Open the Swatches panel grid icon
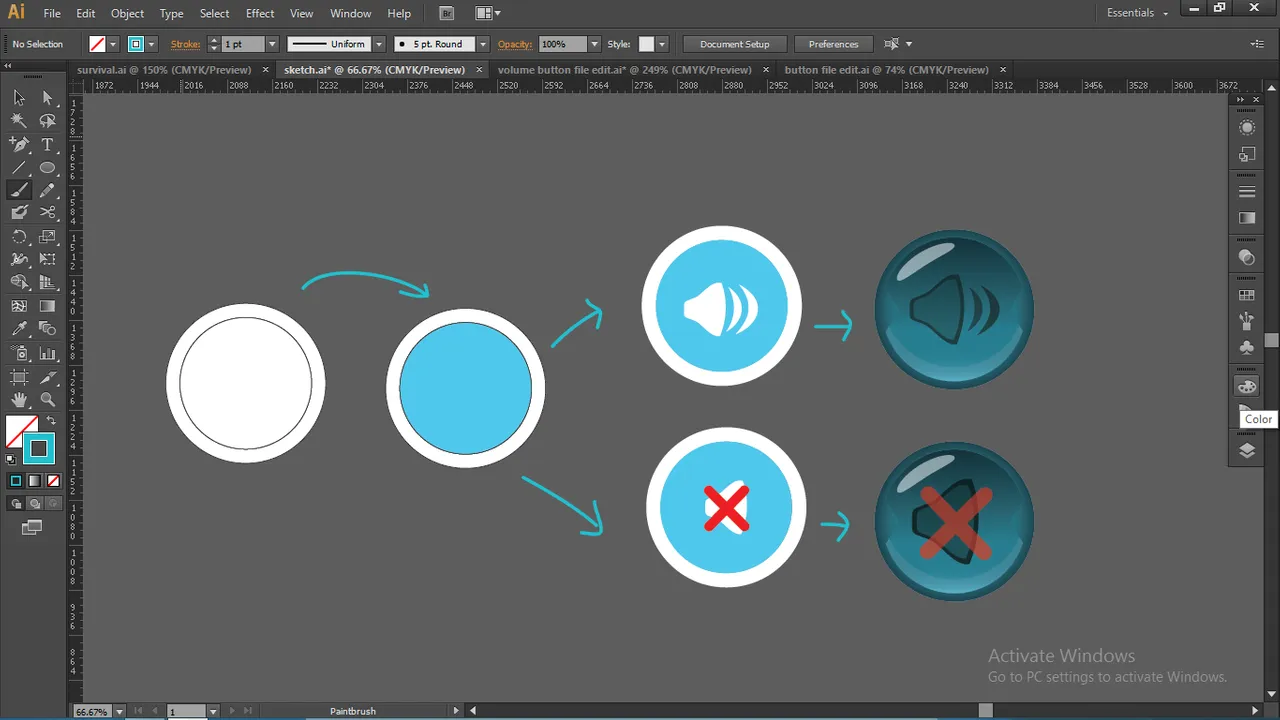 [1247, 295]
